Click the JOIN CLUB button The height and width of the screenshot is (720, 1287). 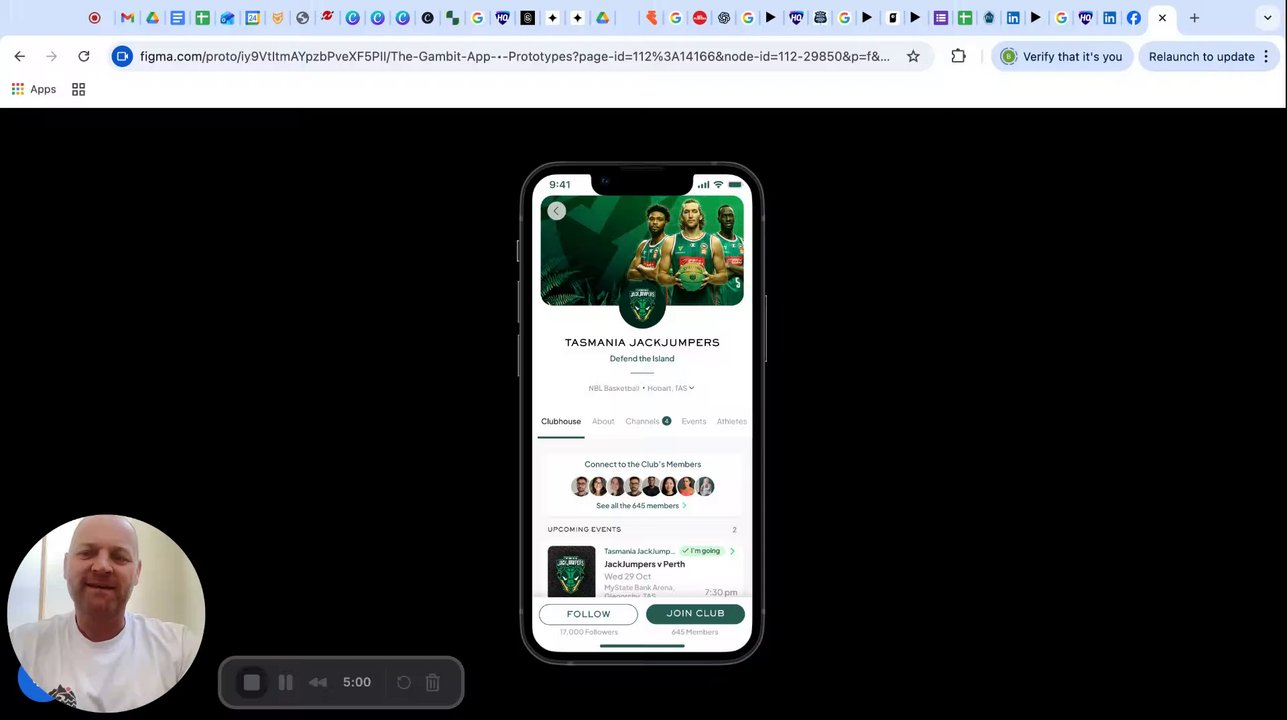click(x=695, y=614)
